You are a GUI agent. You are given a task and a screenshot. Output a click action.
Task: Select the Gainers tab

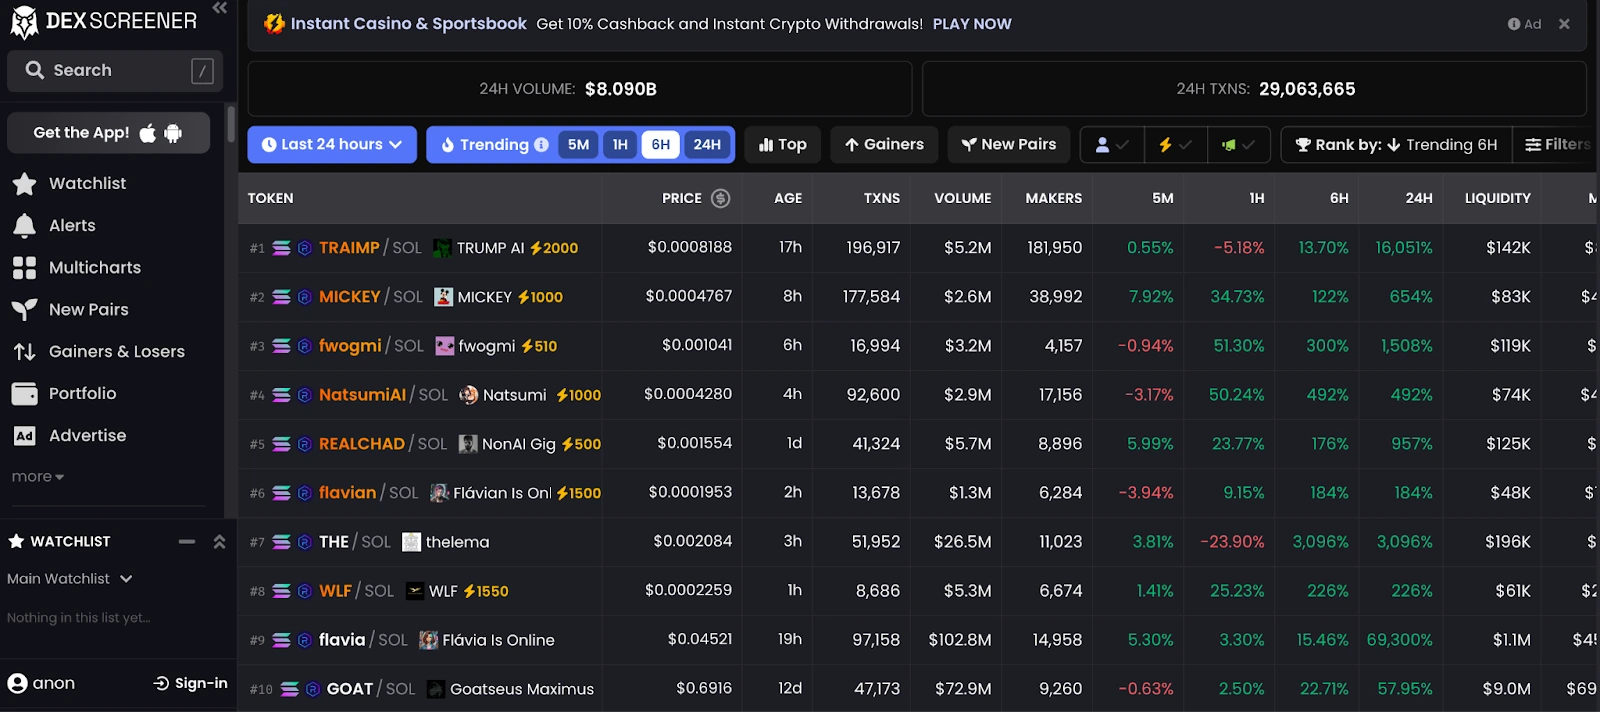[884, 145]
